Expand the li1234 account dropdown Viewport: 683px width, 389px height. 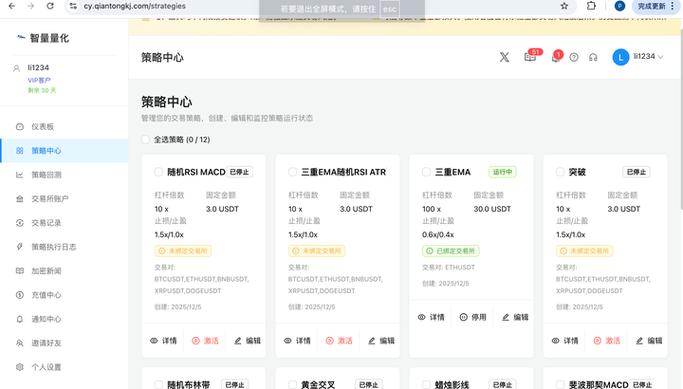coord(648,57)
